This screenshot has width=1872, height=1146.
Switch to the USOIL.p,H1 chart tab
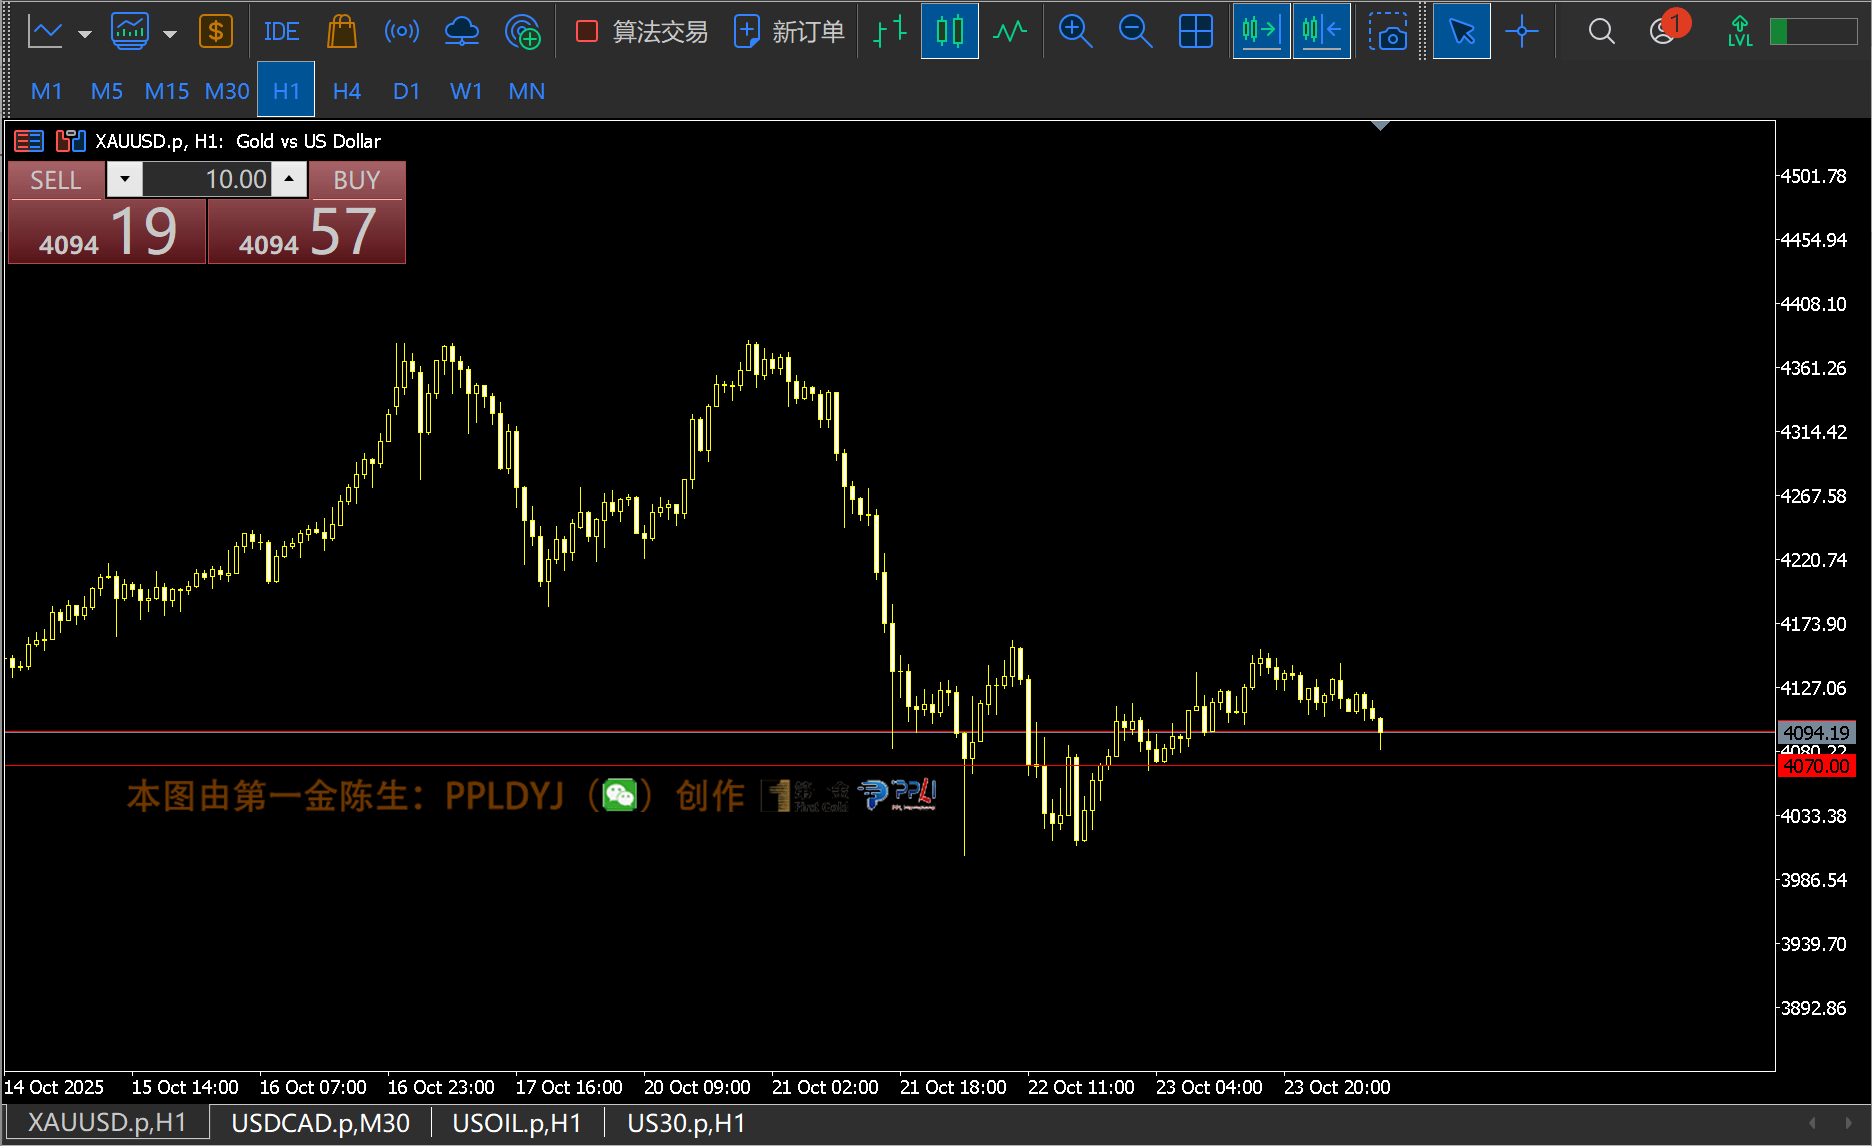[x=516, y=1123]
